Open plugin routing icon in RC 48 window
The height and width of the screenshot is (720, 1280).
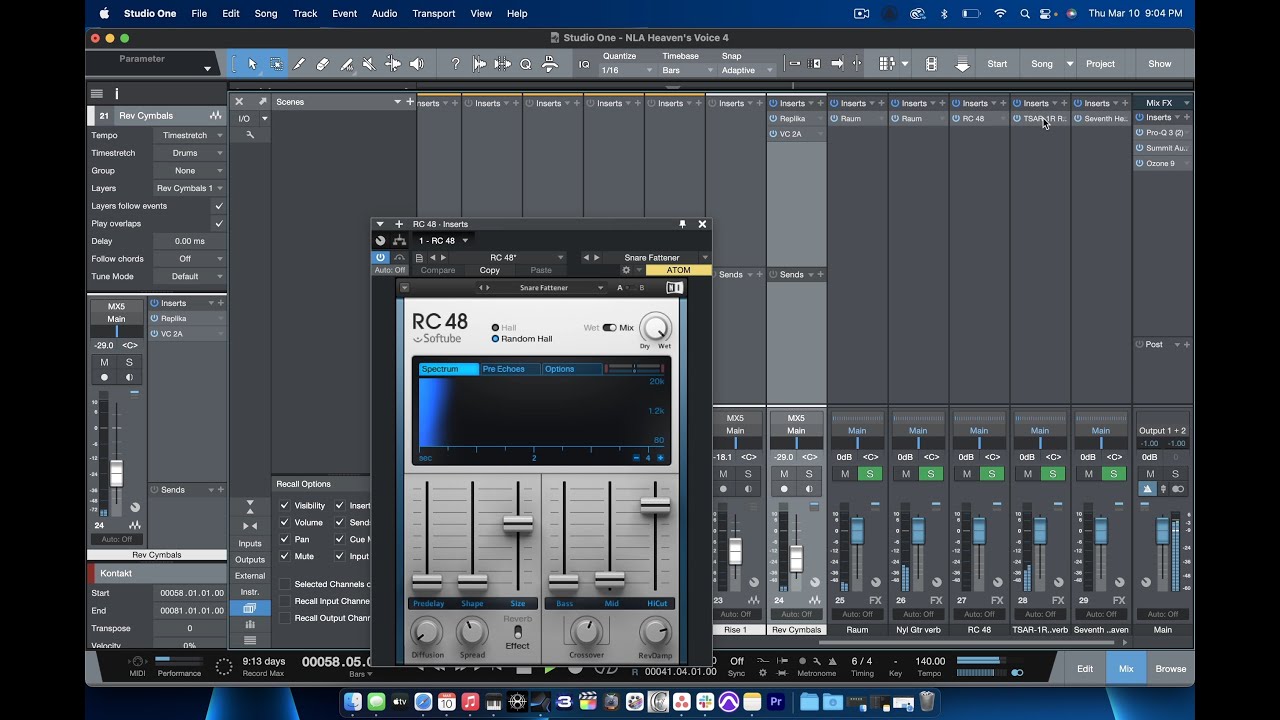coord(399,240)
